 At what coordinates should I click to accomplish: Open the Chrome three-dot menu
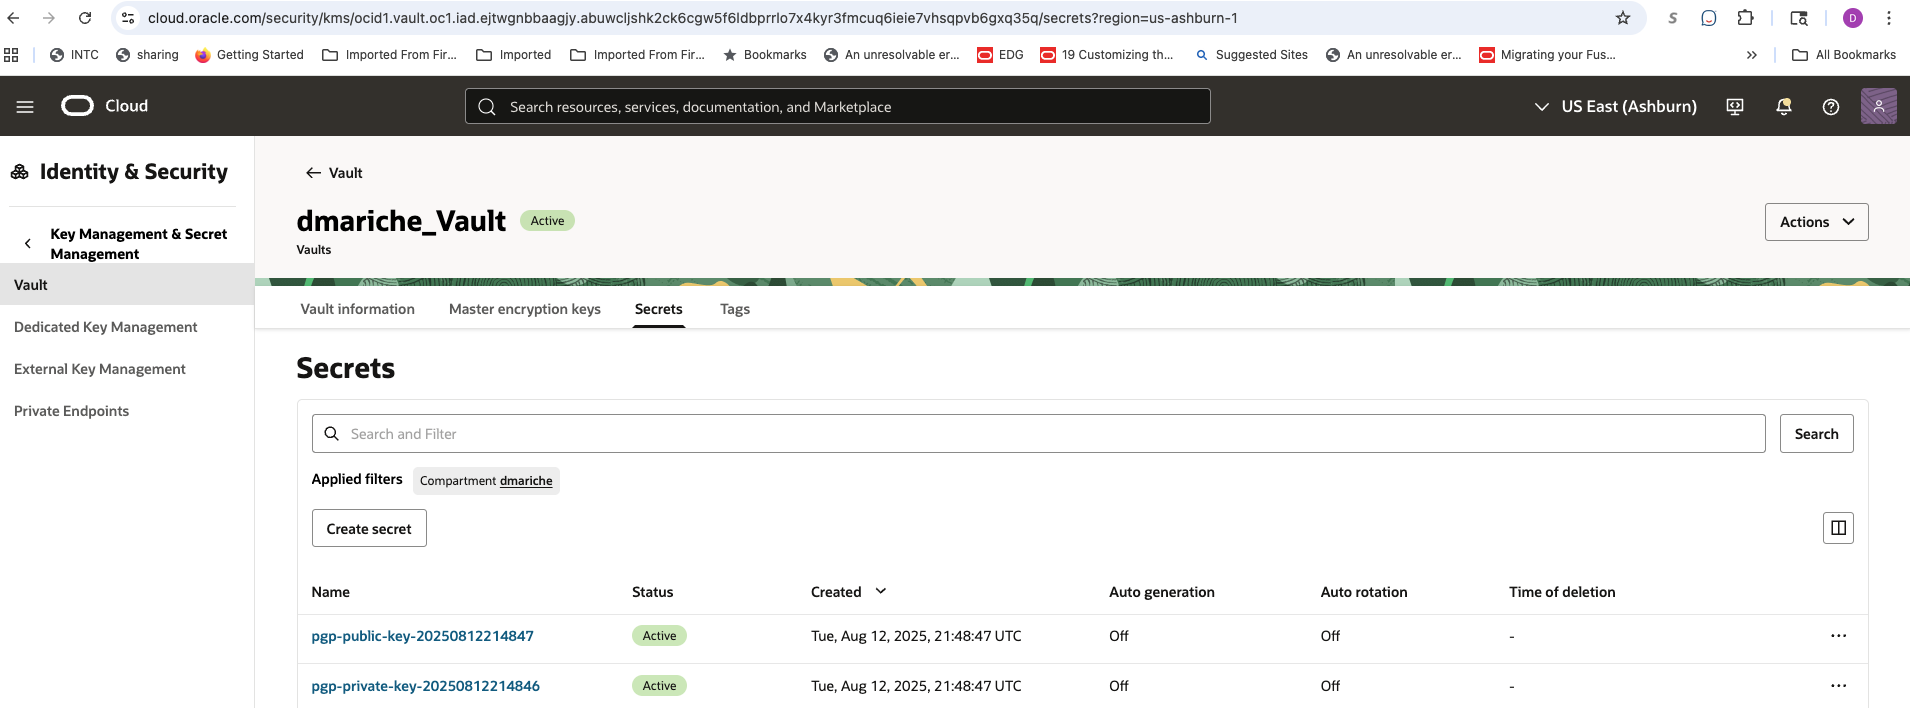pos(1889,18)
